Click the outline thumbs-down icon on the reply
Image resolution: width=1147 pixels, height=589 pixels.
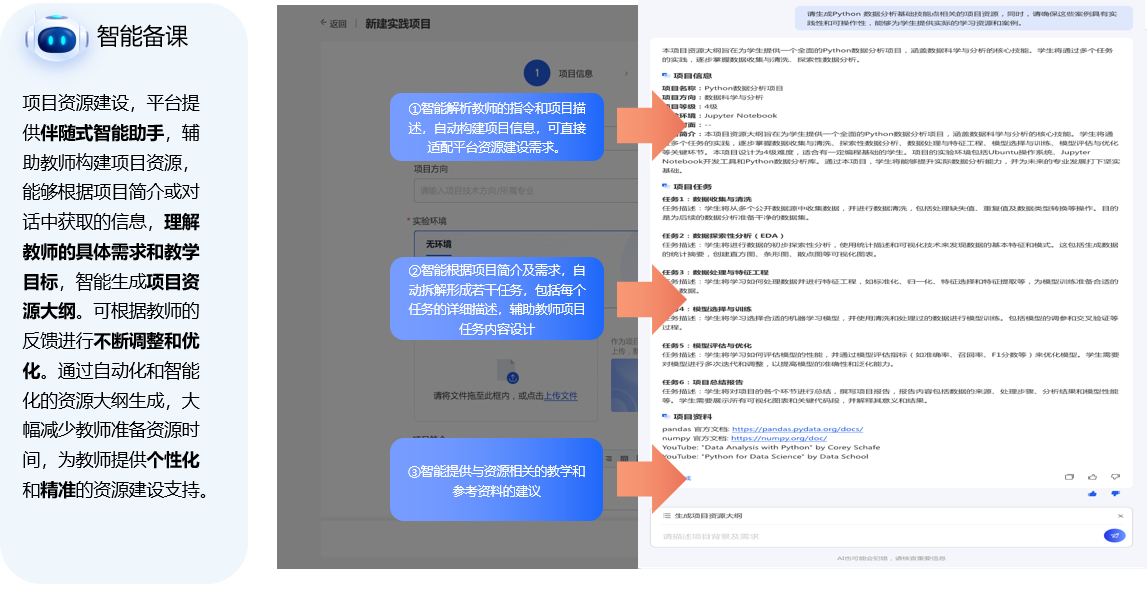[x=1115, y=477]
